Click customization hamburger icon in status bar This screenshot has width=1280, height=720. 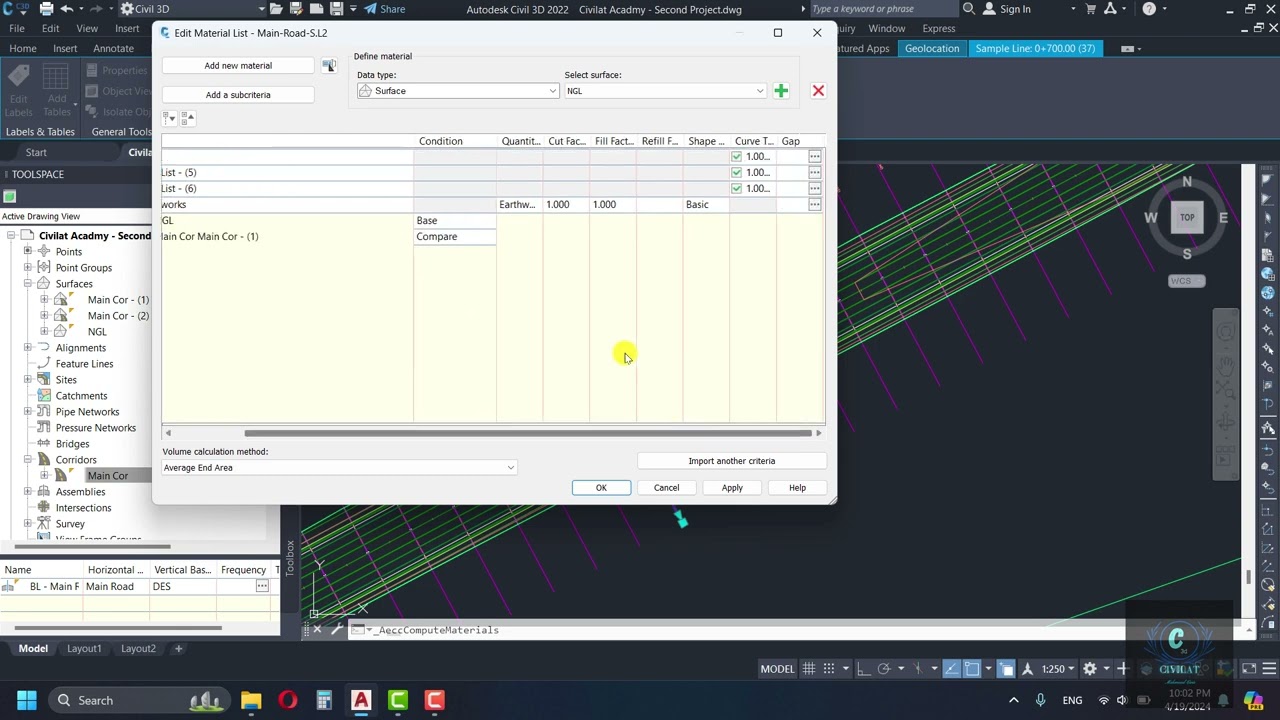click(1268, 669)
